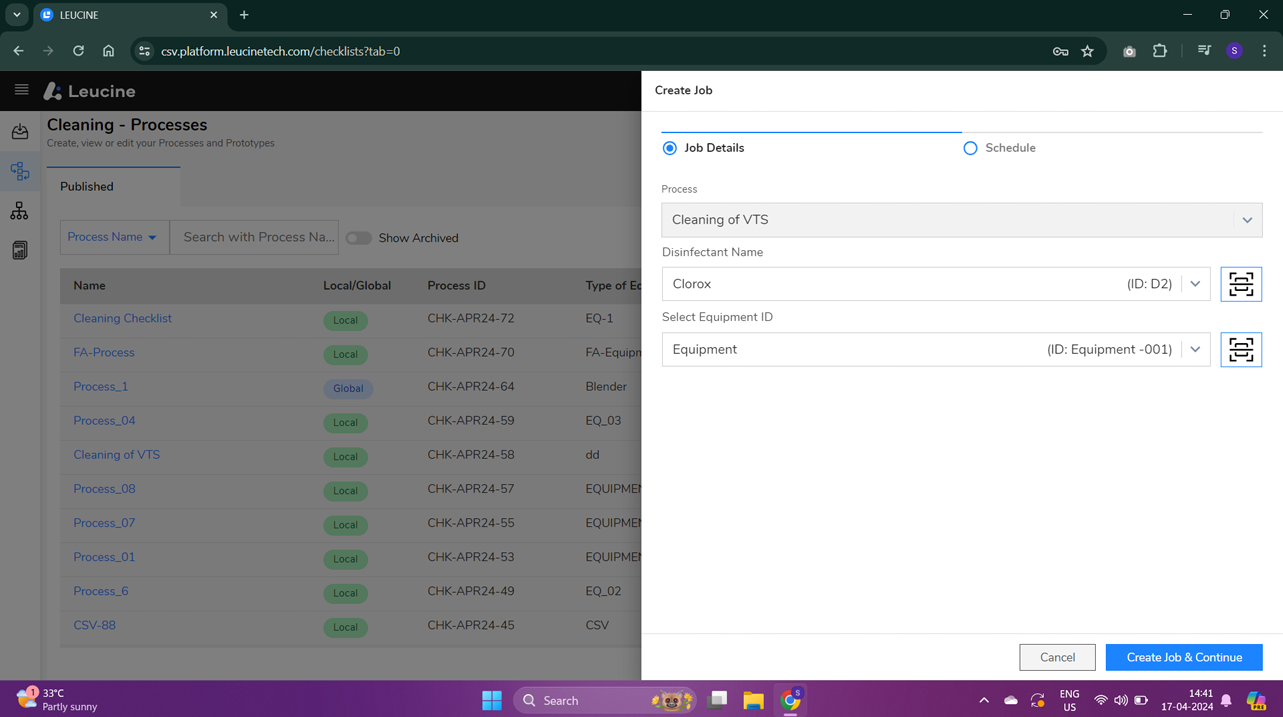Screen dimensions: 1283x717
Task: Close the LEUCINE browser tab
Action: [x=213, y=15]
